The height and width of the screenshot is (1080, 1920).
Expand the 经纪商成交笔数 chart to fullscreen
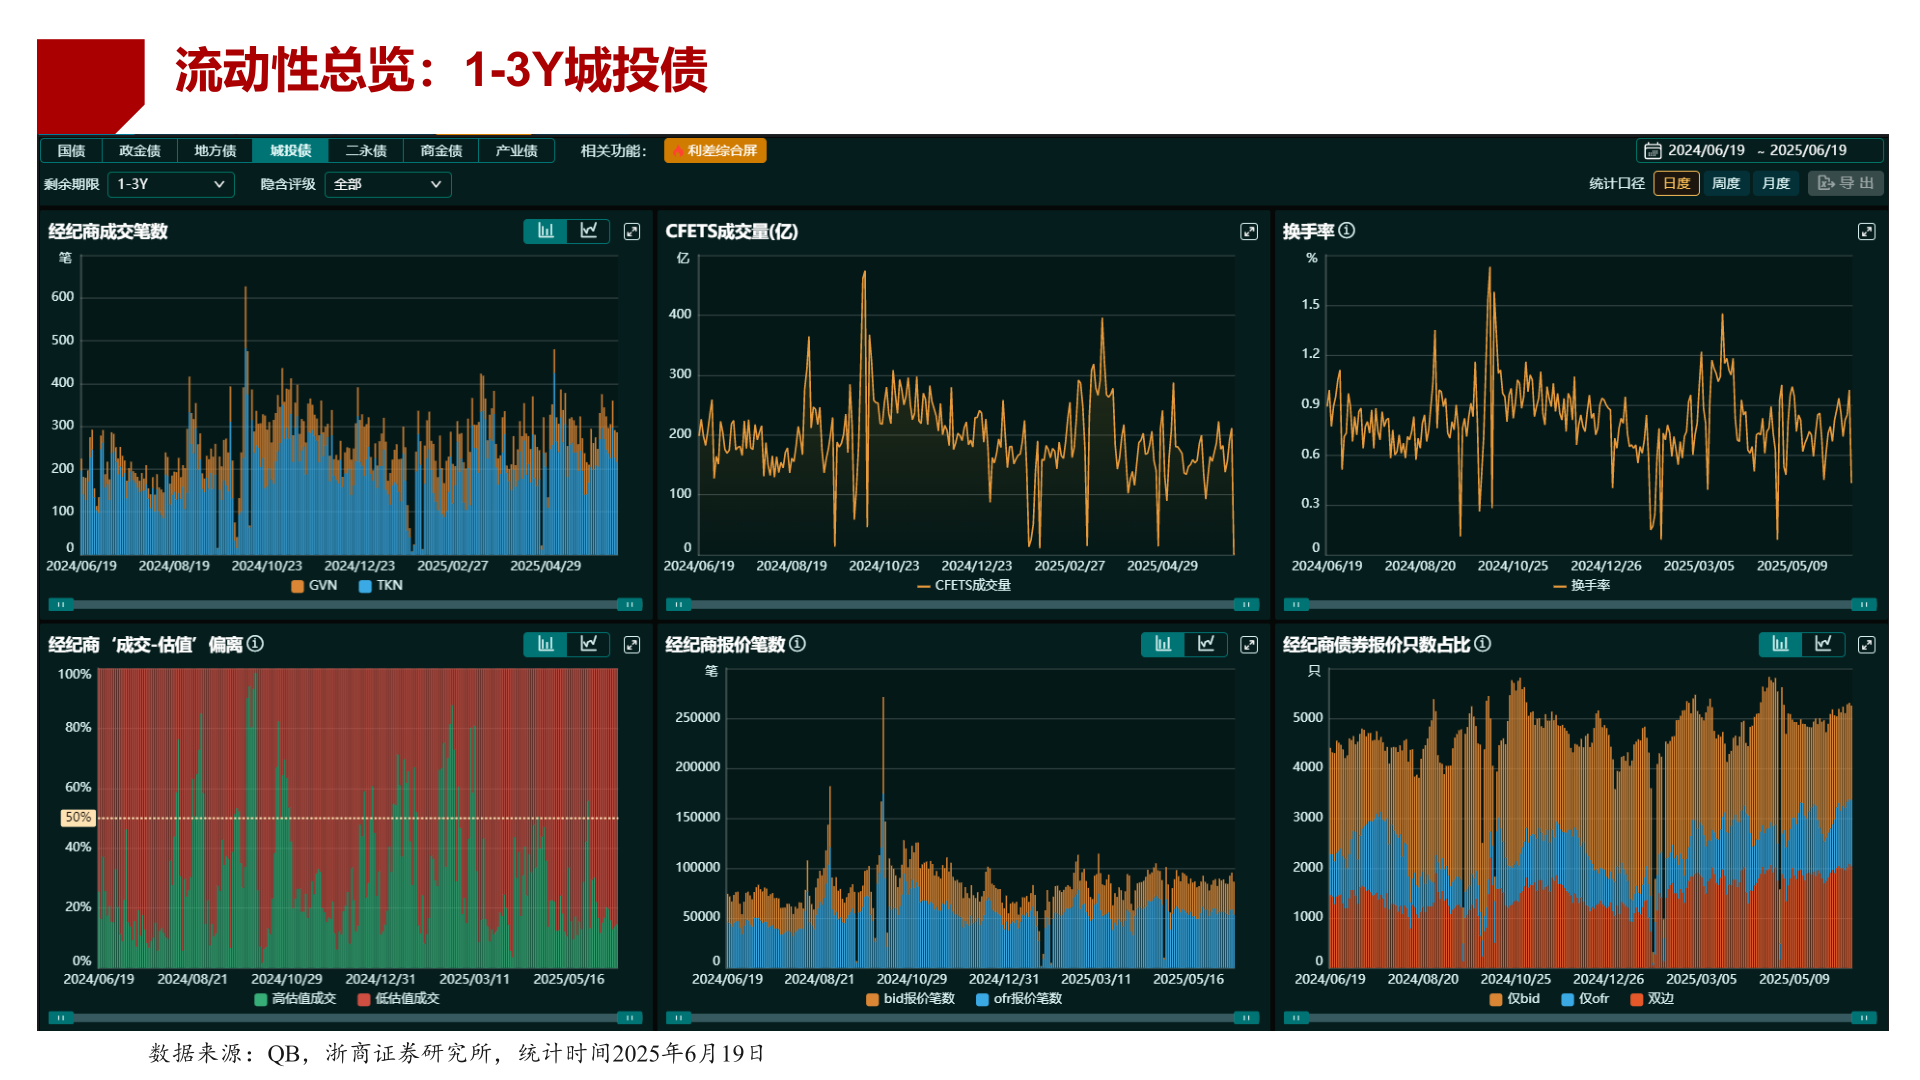632,232
